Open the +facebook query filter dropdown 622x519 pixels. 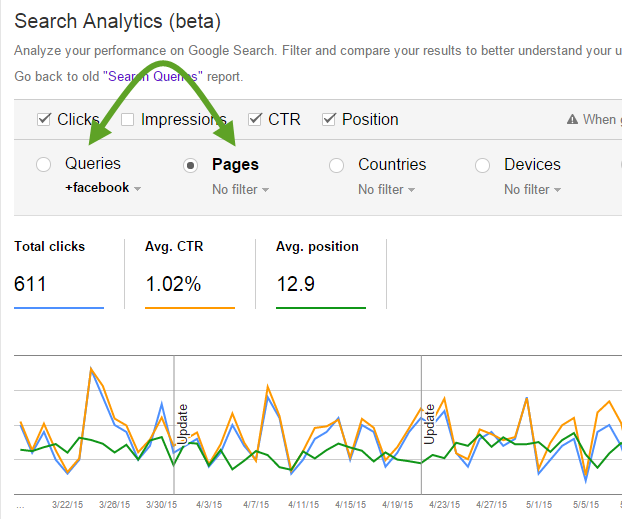(x=103, y=188)
